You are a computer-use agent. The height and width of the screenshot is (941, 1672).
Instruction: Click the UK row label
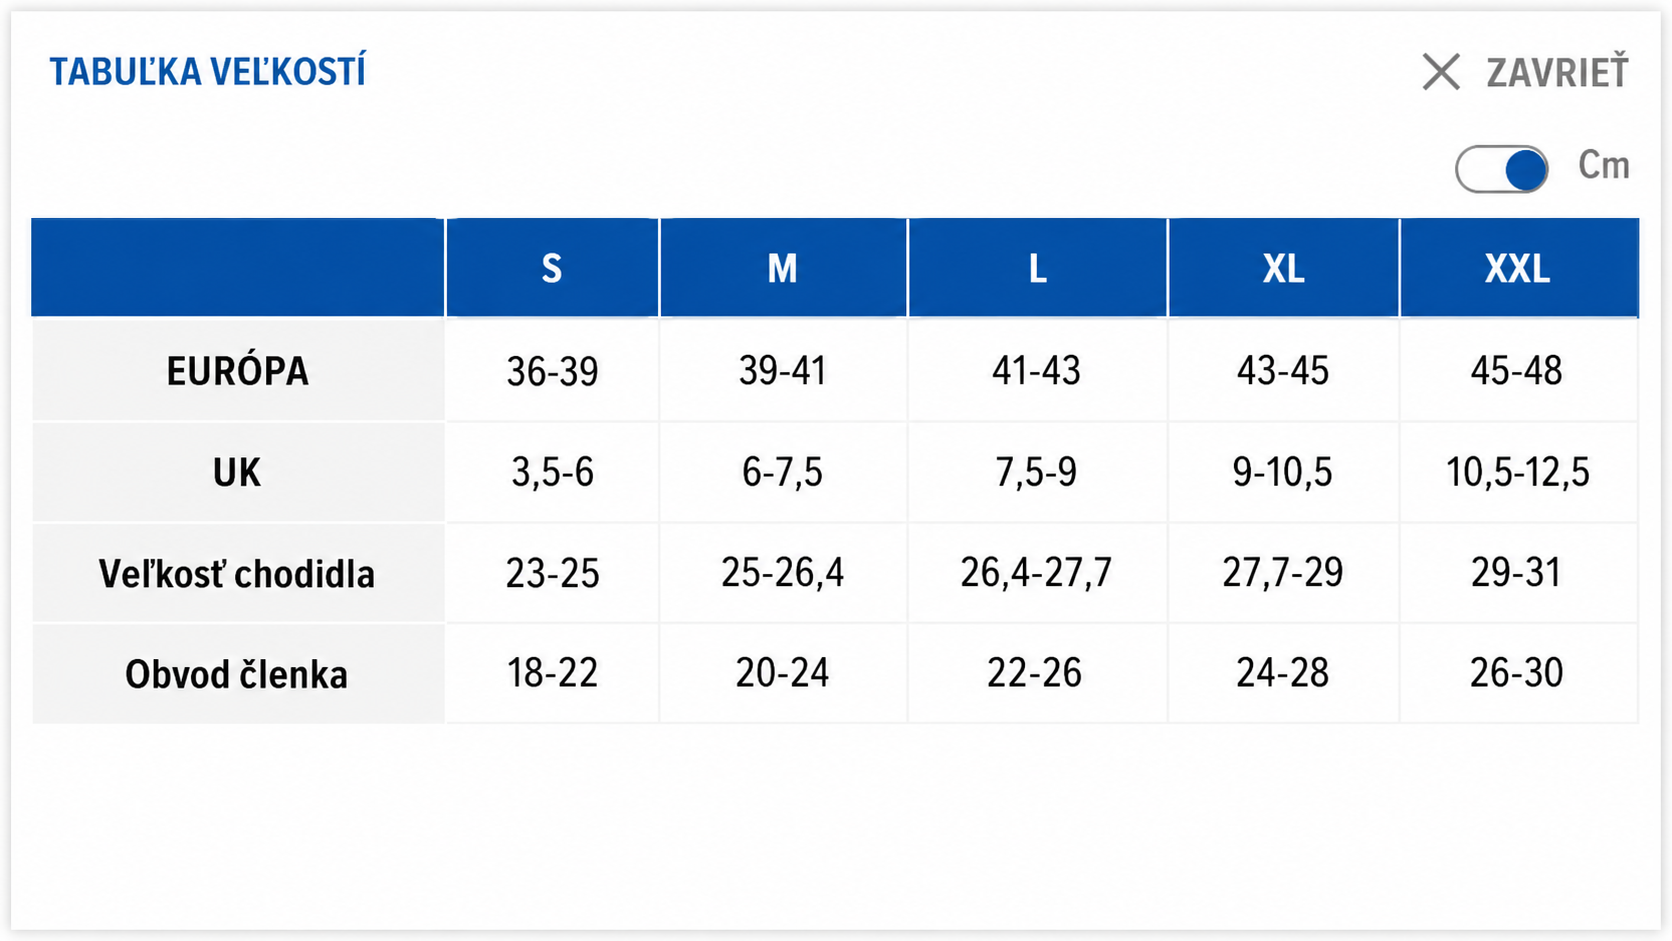[x=238, y=472]
